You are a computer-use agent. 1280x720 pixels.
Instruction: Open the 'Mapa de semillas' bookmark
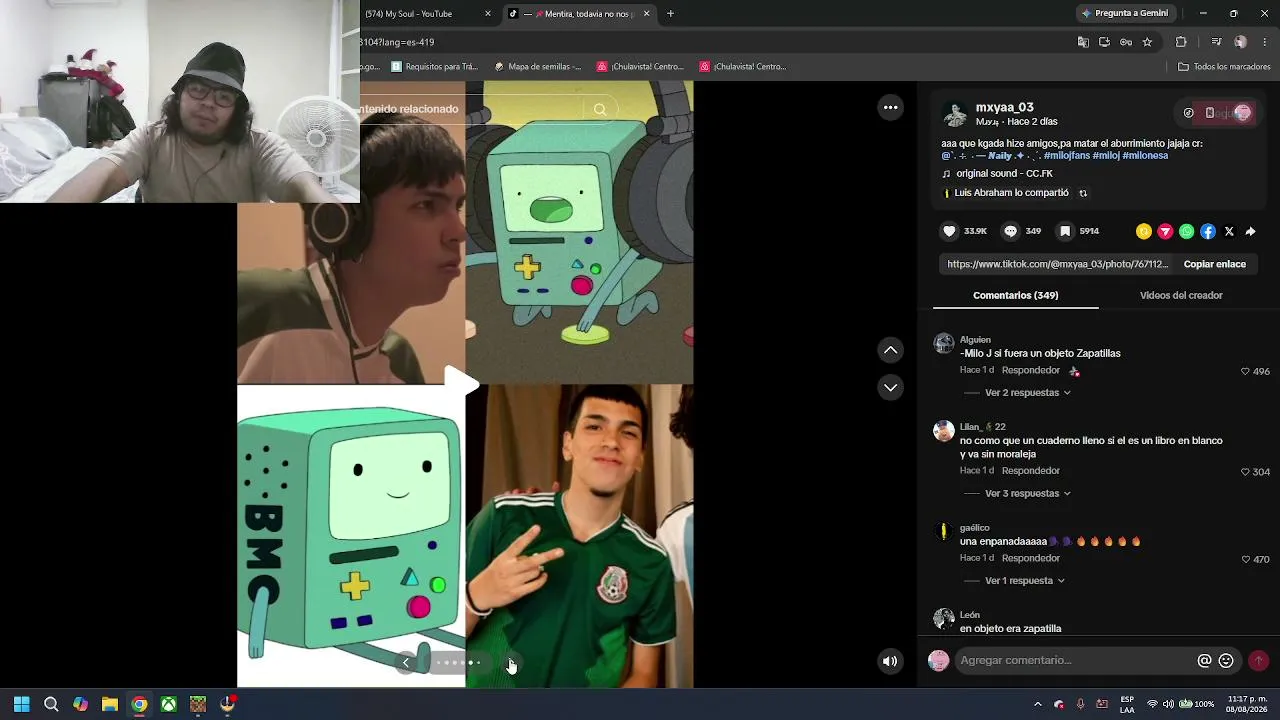click(x=538, y=67)
